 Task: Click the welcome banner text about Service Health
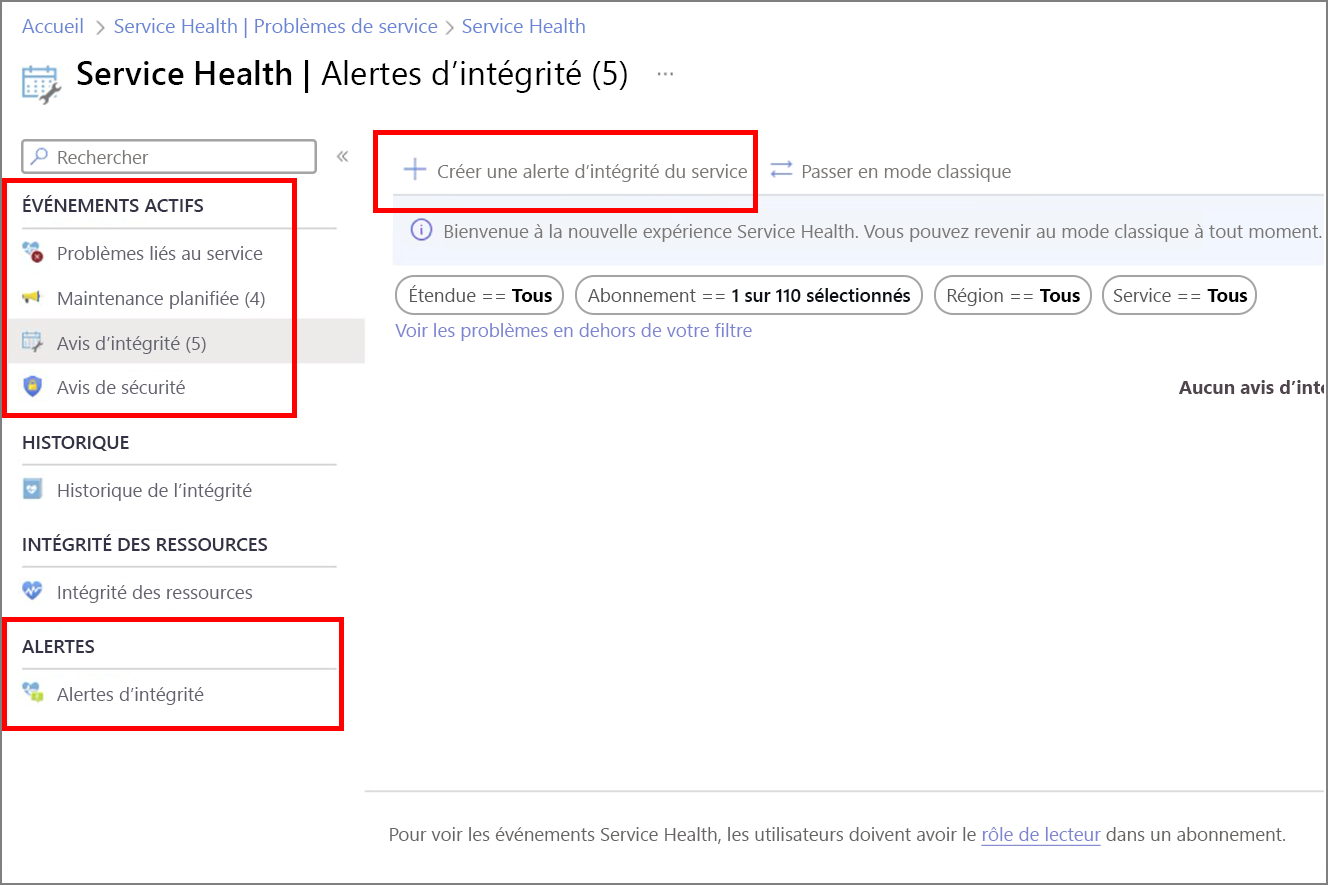click(883, 231)
